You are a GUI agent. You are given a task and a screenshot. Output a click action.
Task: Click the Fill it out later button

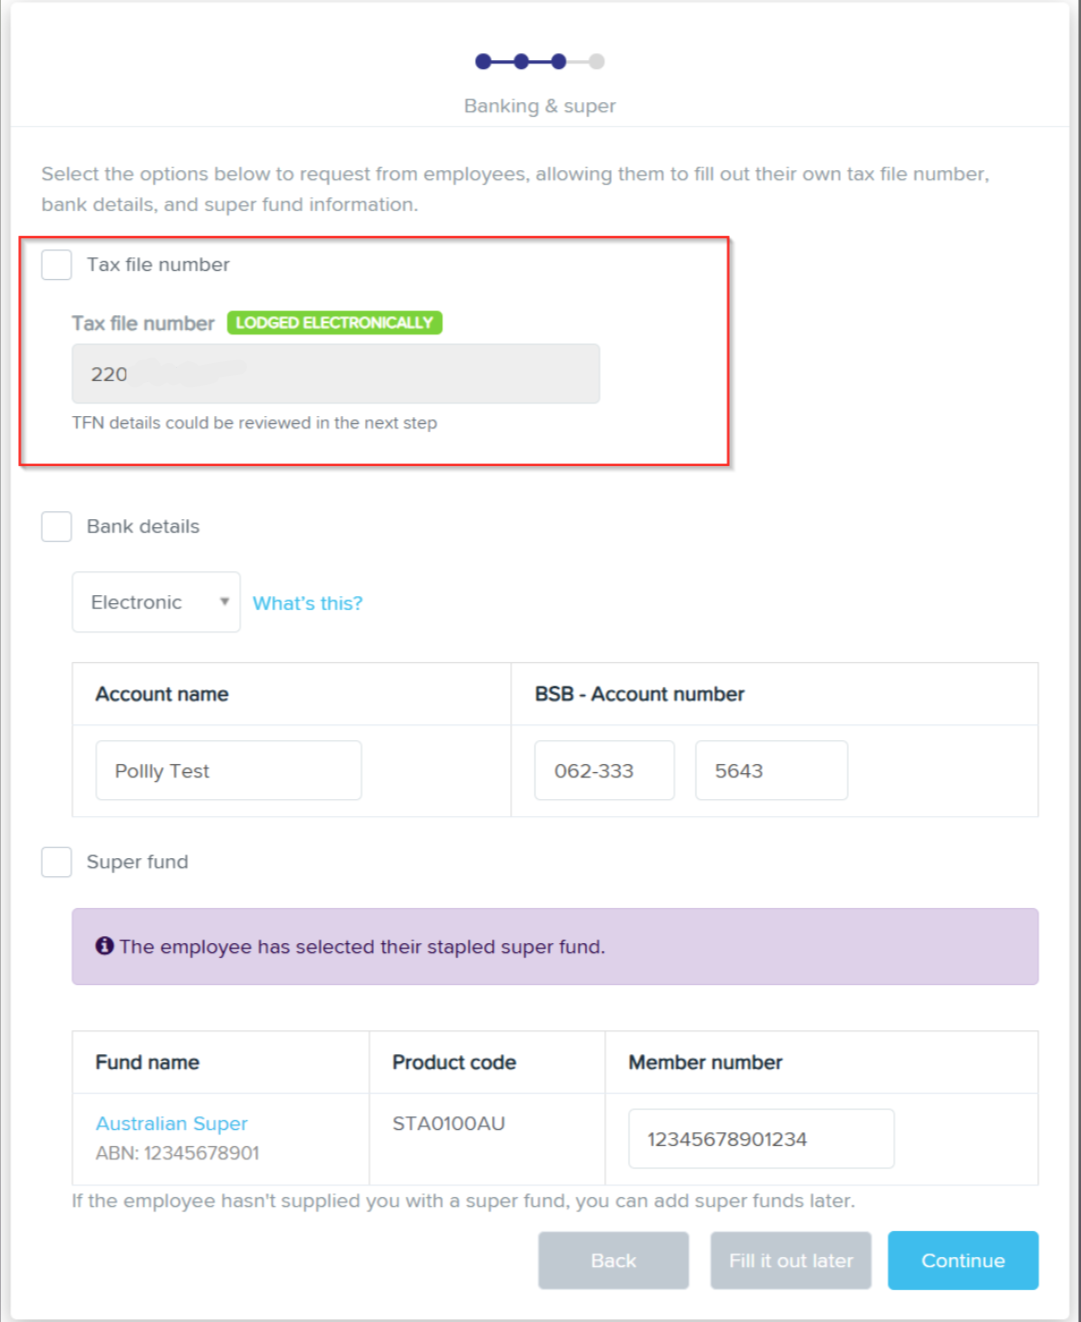pyautogui.click(x=791, y=1261)
